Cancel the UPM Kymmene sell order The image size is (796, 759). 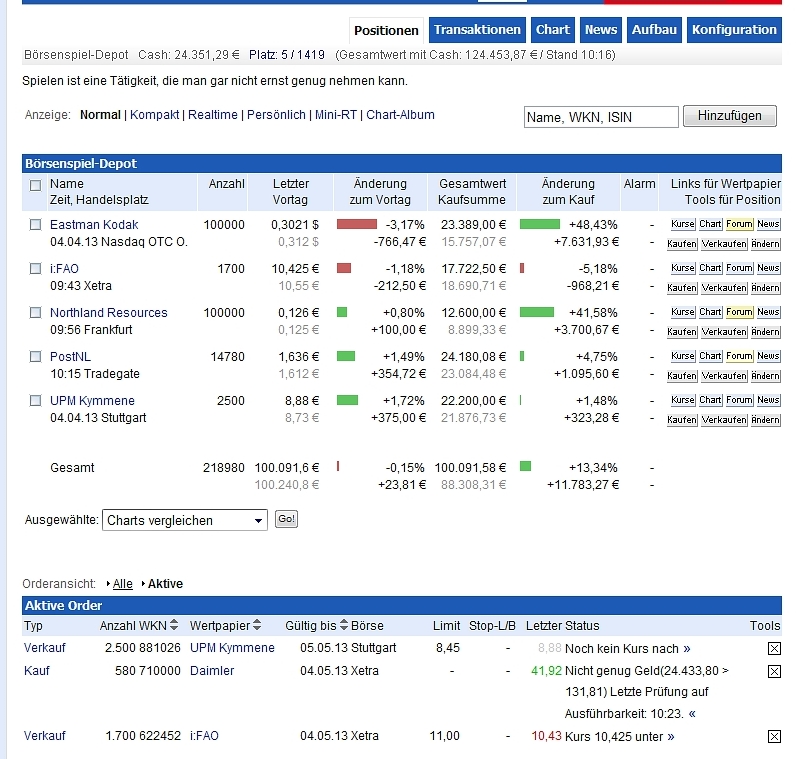(x=774, y=648)
